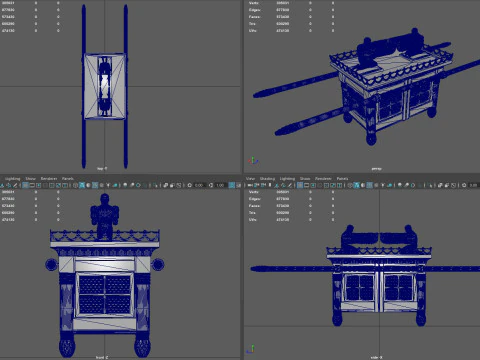Click 'UVs' HUD label in side panel
The image size is (480, 360).
click(x=252, y=220)
